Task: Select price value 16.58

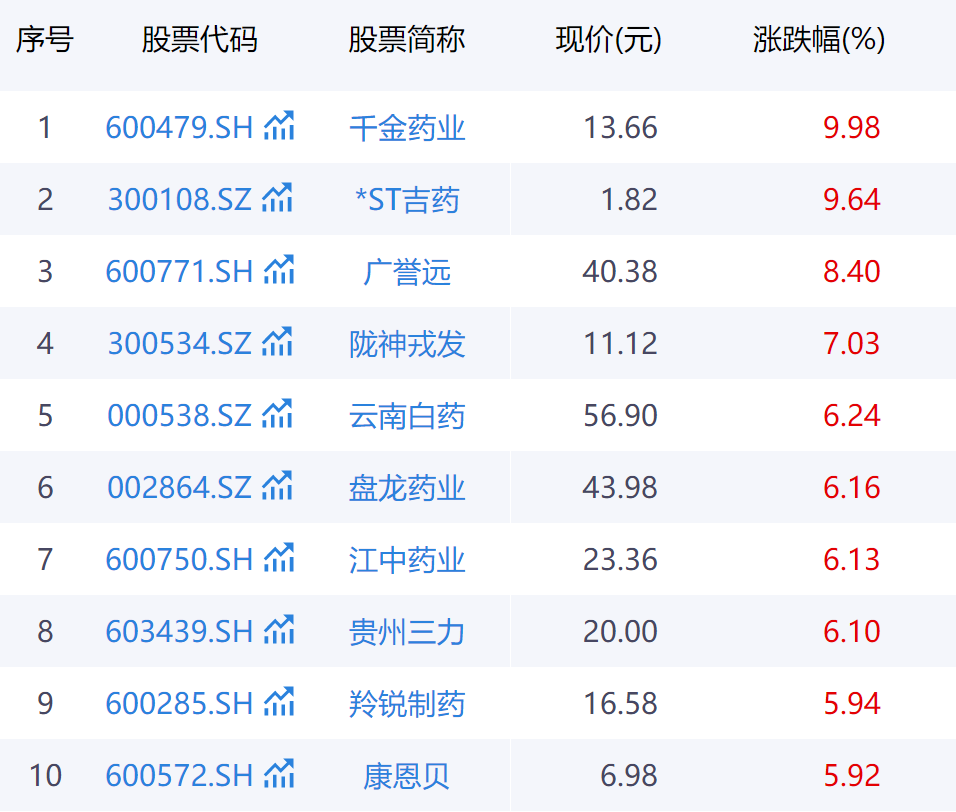Action: point(620,703)
